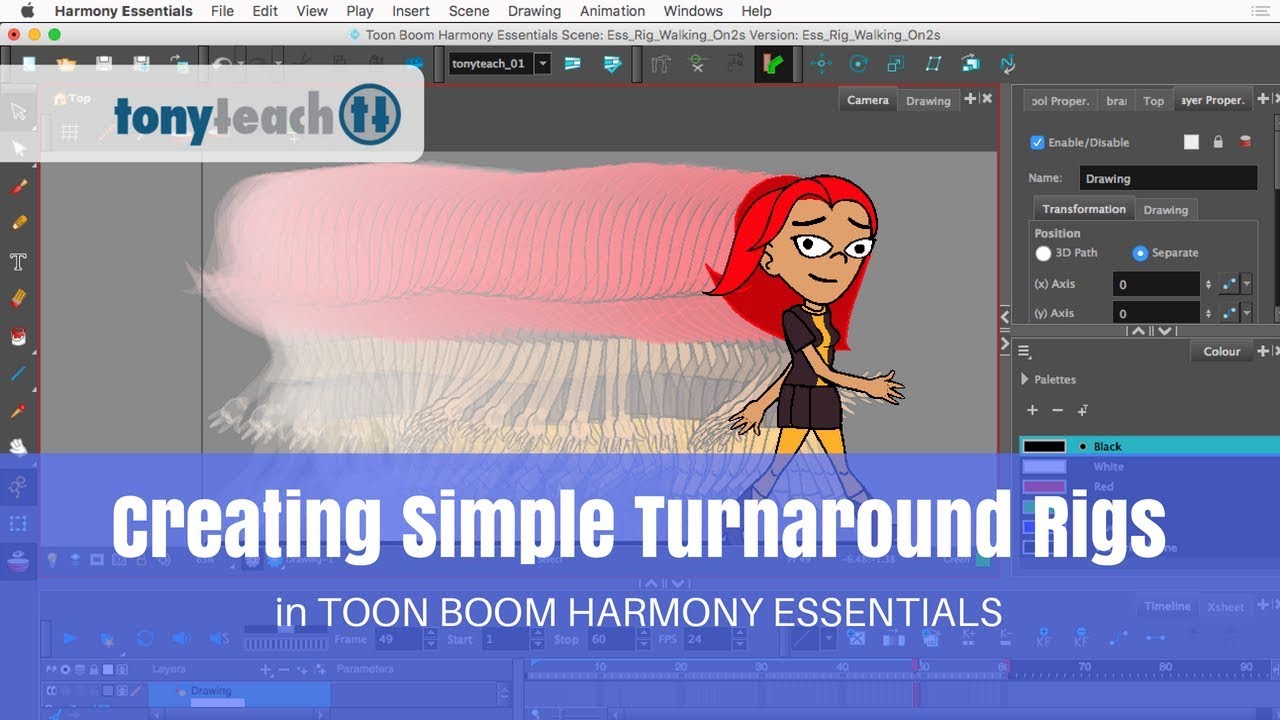Click the hammer-shaped tool icon
Screen dimensions: 1280x720
pos(660,64)
